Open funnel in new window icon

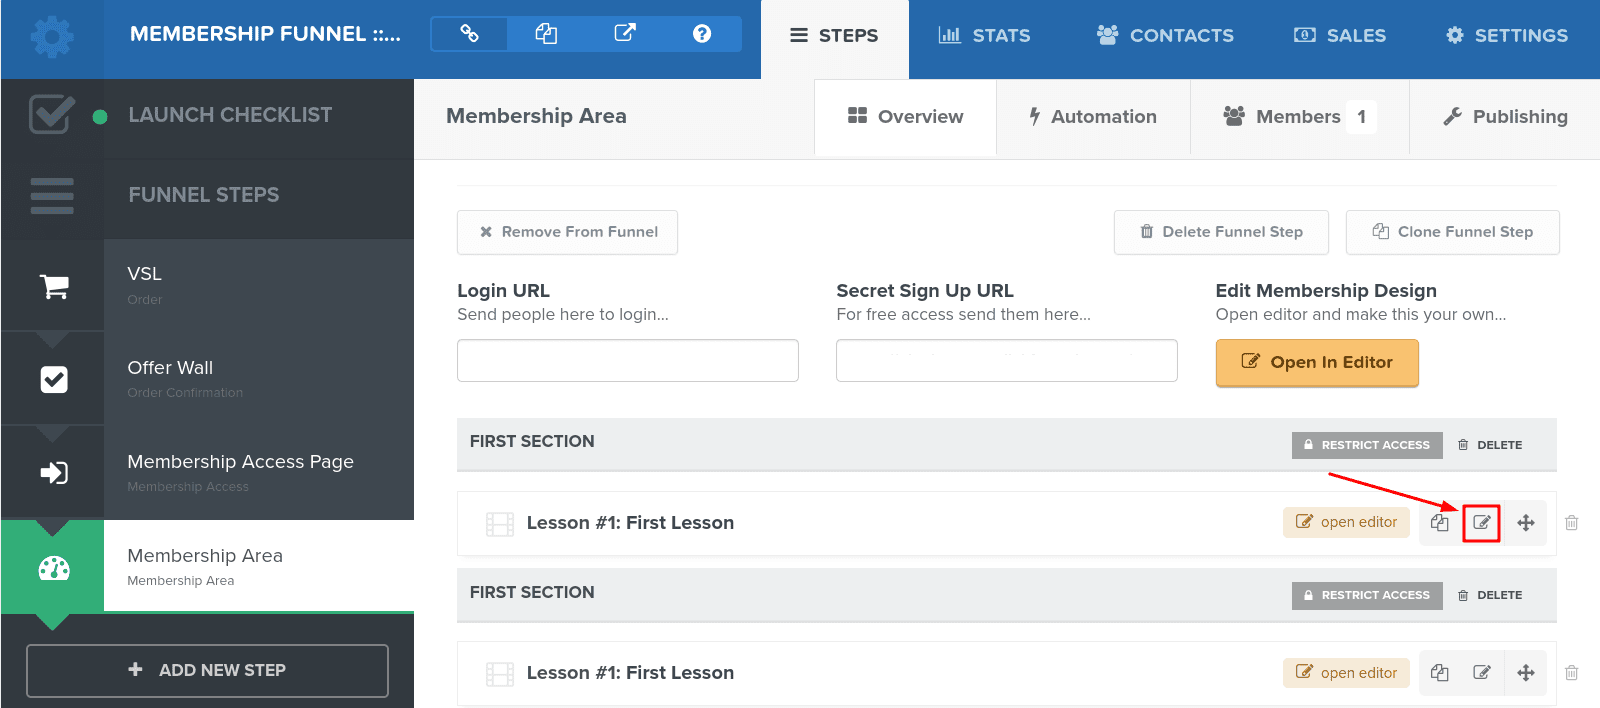(625, 34)
